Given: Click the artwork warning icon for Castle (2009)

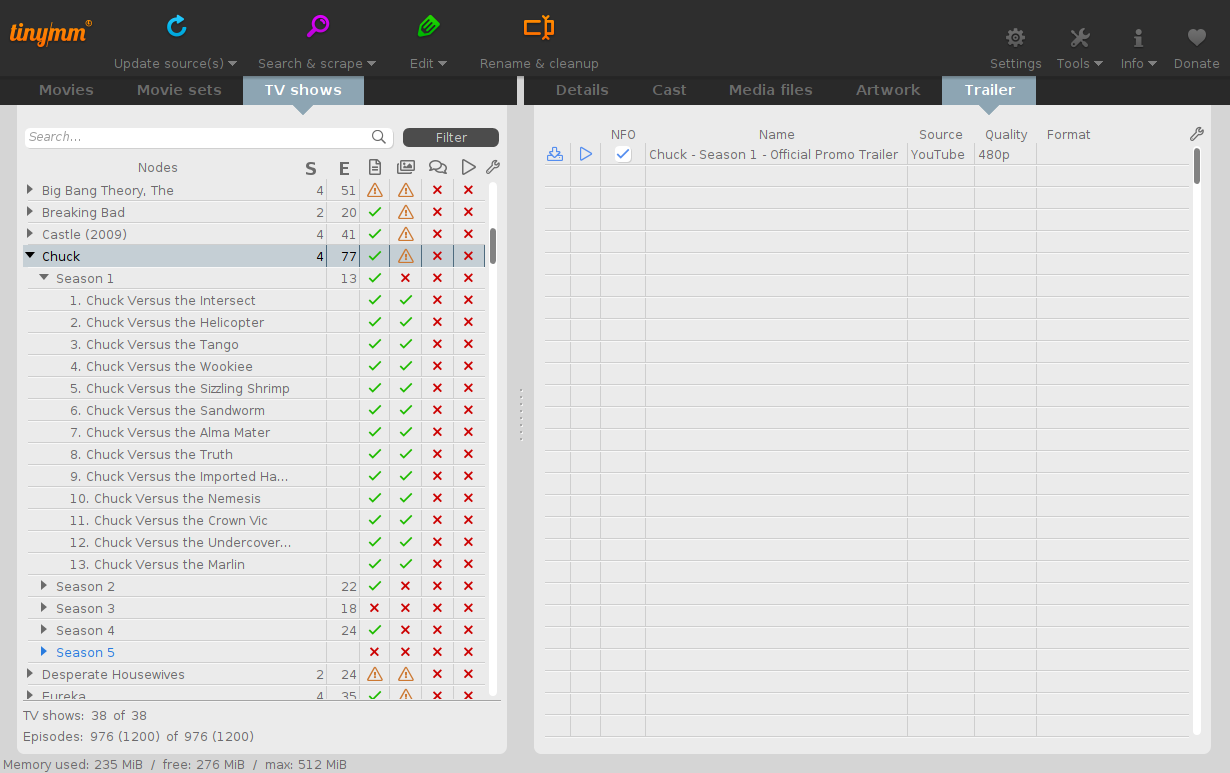Looking at the screenshot, I should pos(405,234).
